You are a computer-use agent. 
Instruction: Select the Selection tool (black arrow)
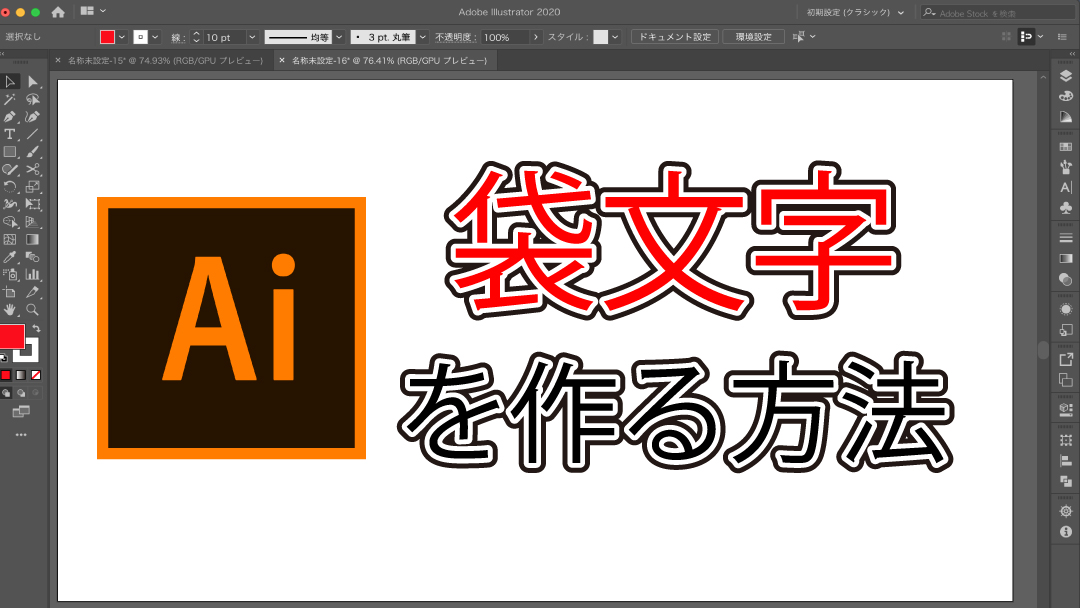[x=10, y=82]
